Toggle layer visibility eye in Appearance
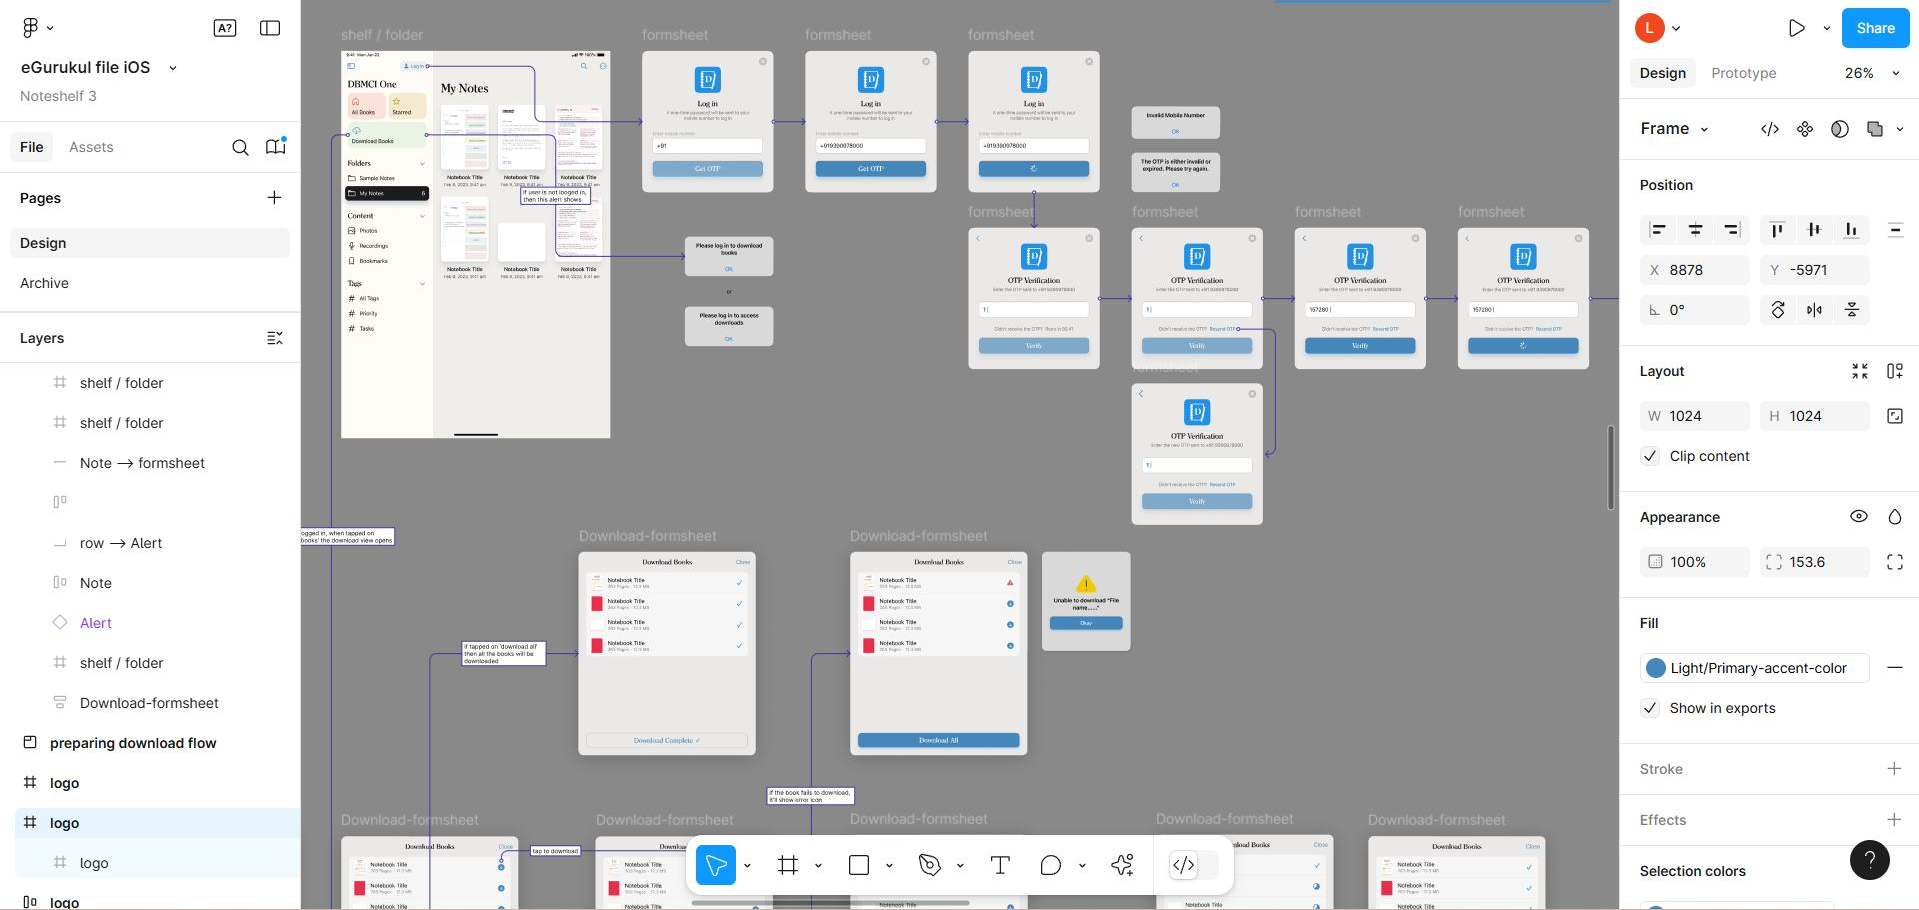Viewport: 1919px width, 910px height. (x=1859, y=517)
